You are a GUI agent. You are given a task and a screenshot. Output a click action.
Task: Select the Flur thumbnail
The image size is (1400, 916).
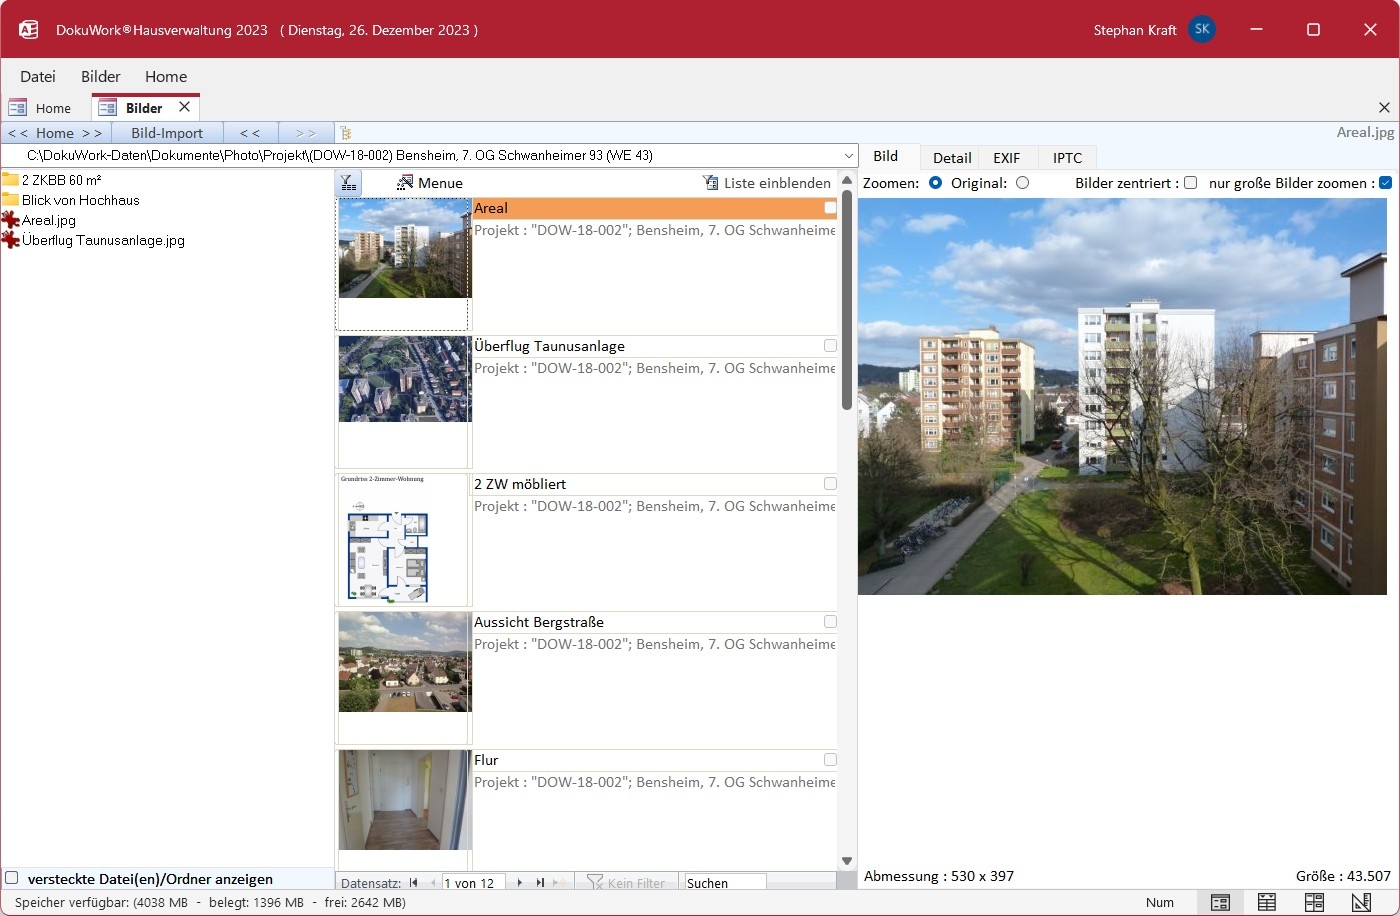(x=404, y=800)
